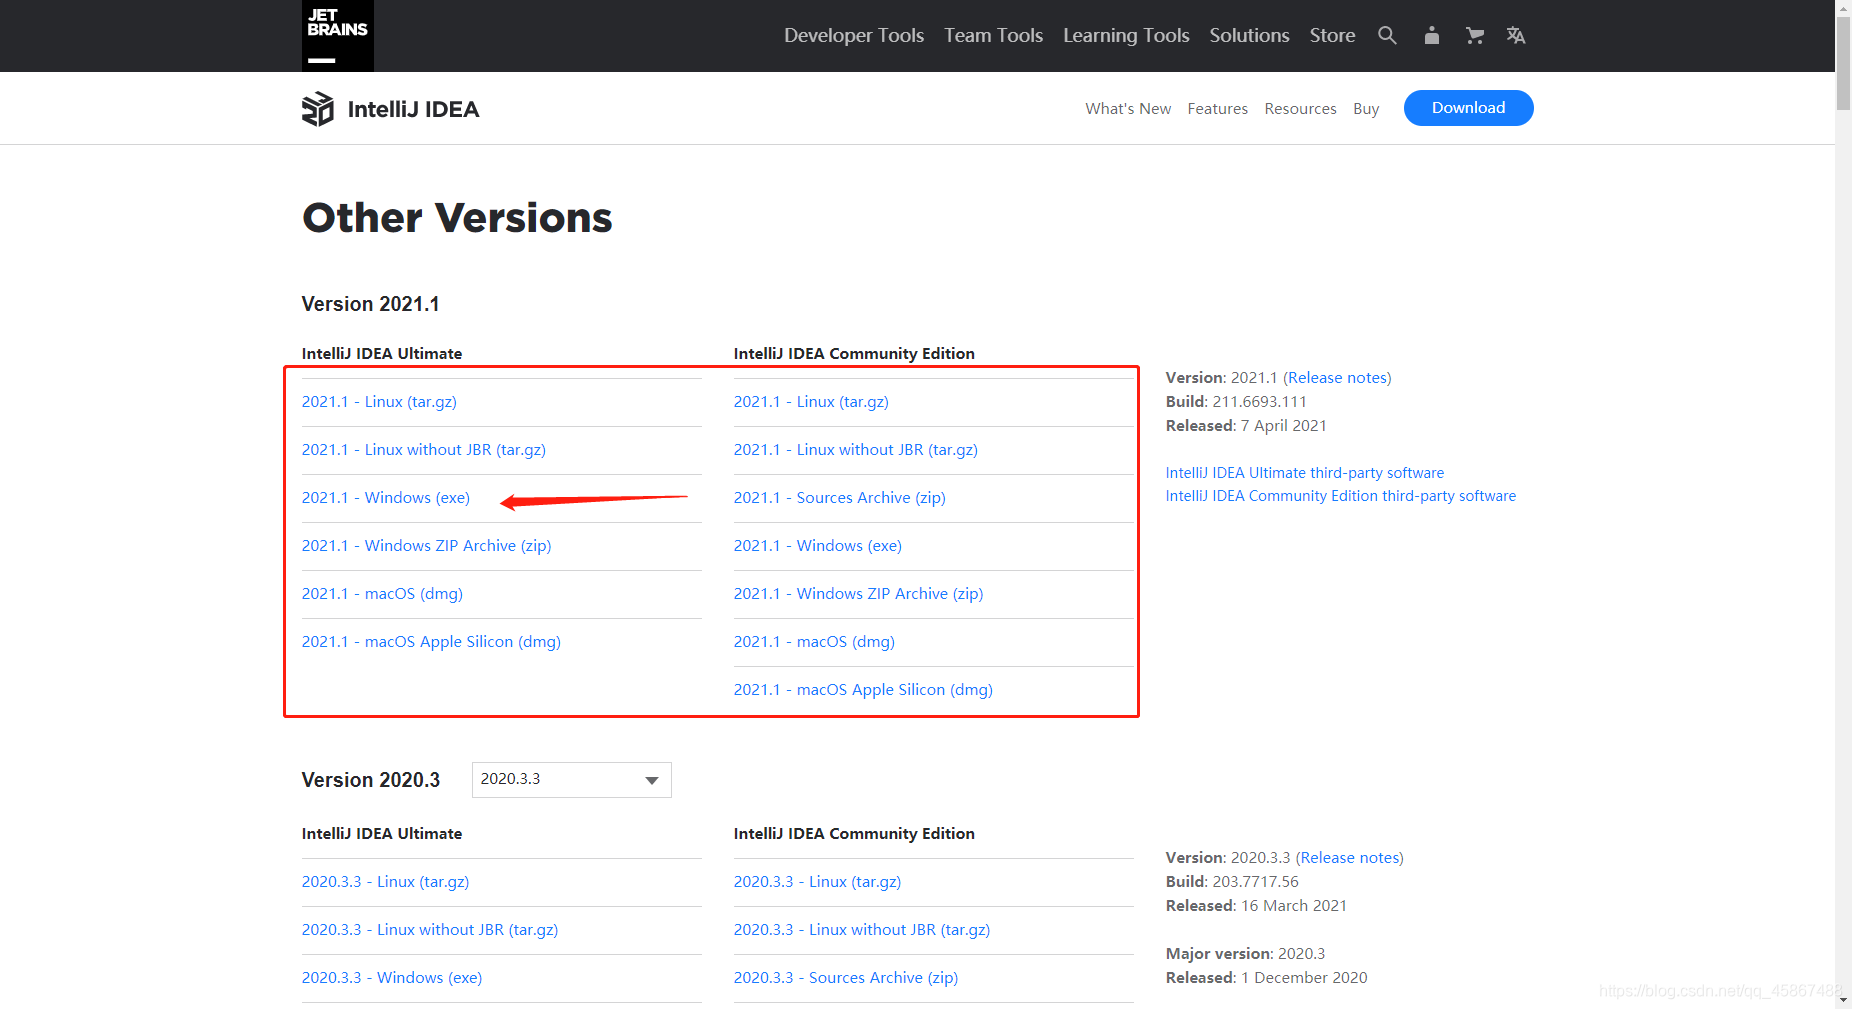Click the blue Download button

tap(1468, 108)
